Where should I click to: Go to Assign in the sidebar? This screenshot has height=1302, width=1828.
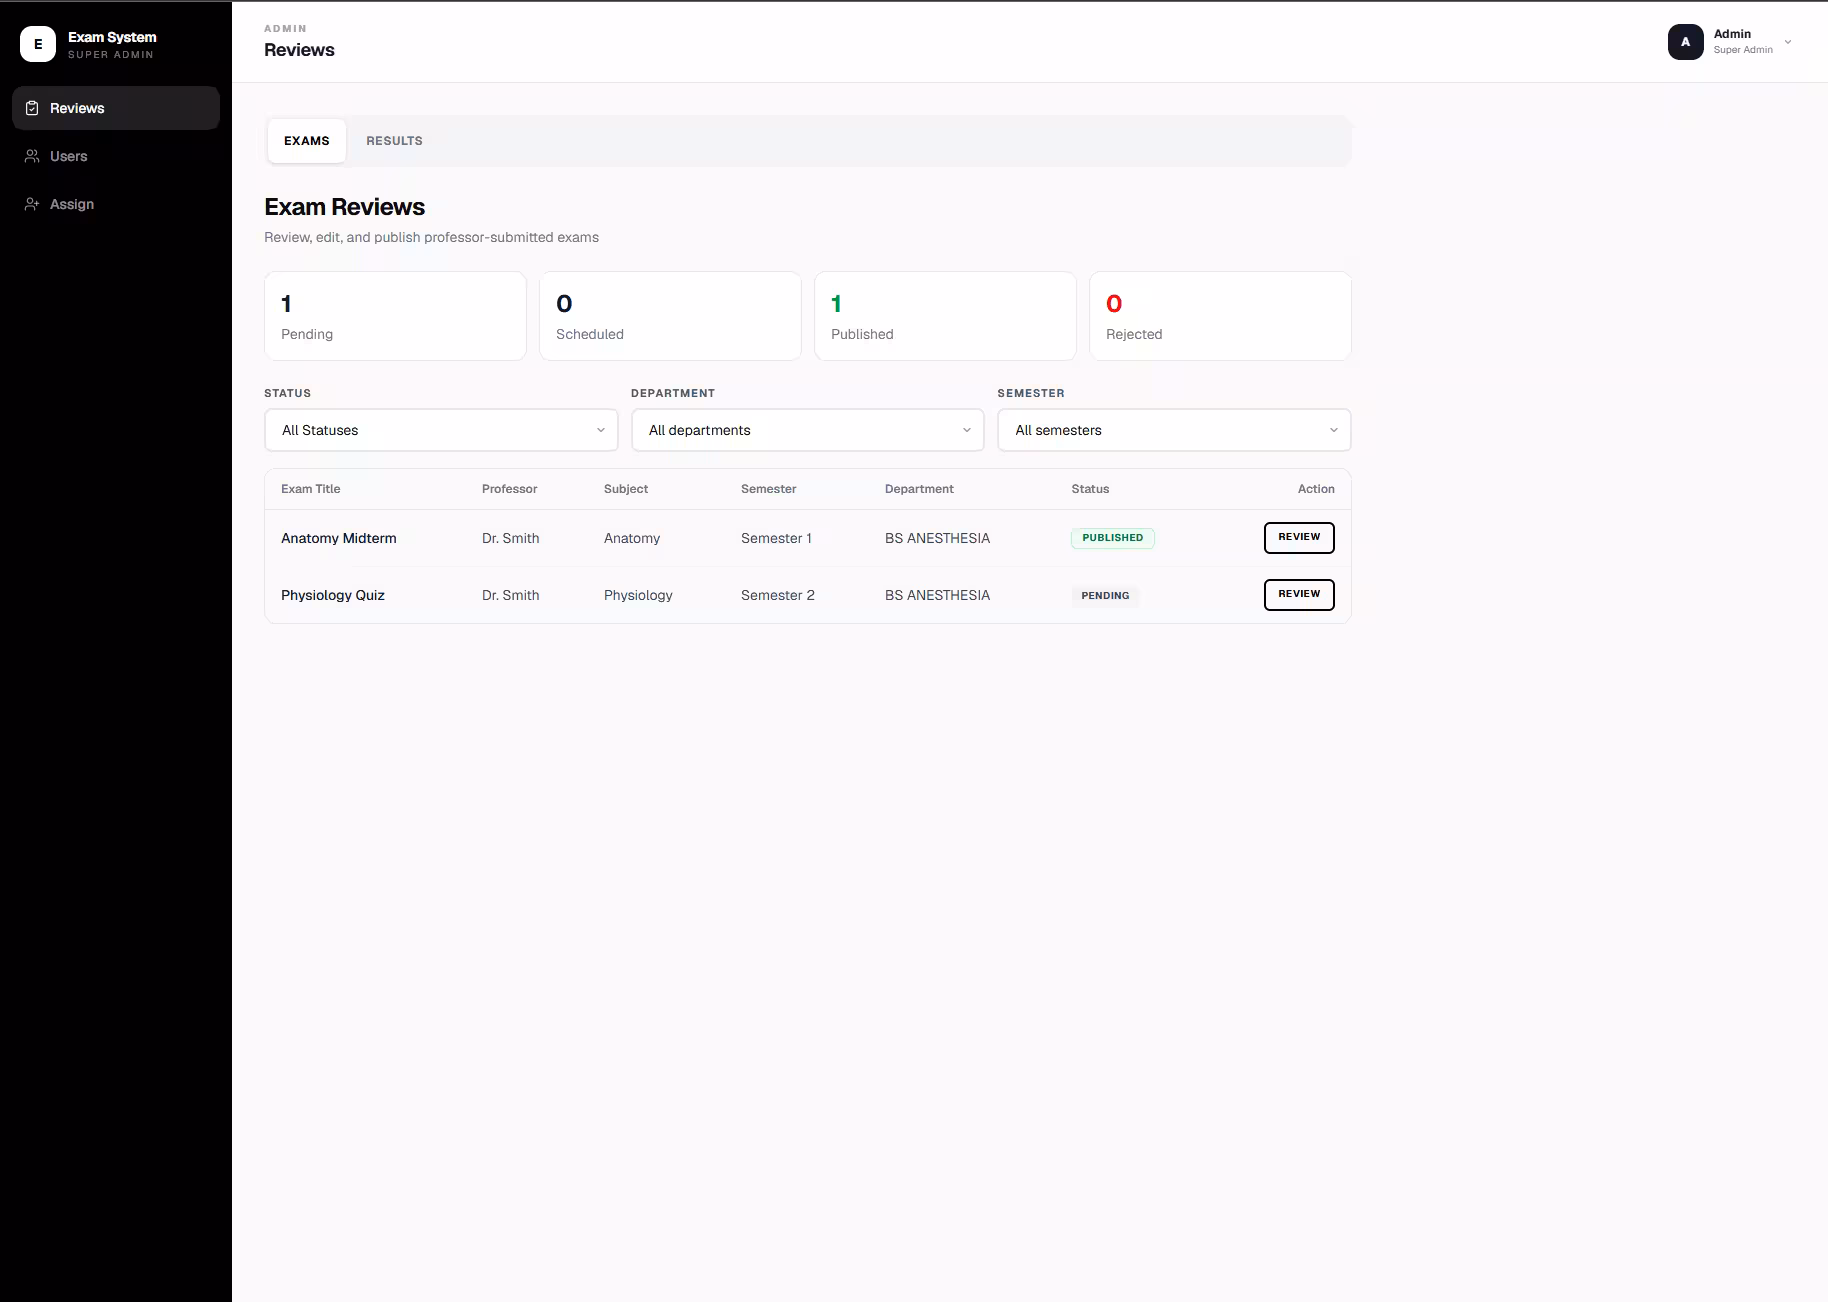pyautogui.click(x=116, y=204)
